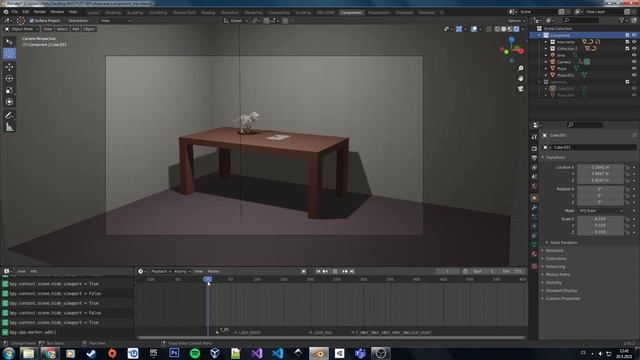Image resolution: width=640 pixels, height=360 pixels.
Task: Open the Material properties tab icon
Action: coord(534,254)
